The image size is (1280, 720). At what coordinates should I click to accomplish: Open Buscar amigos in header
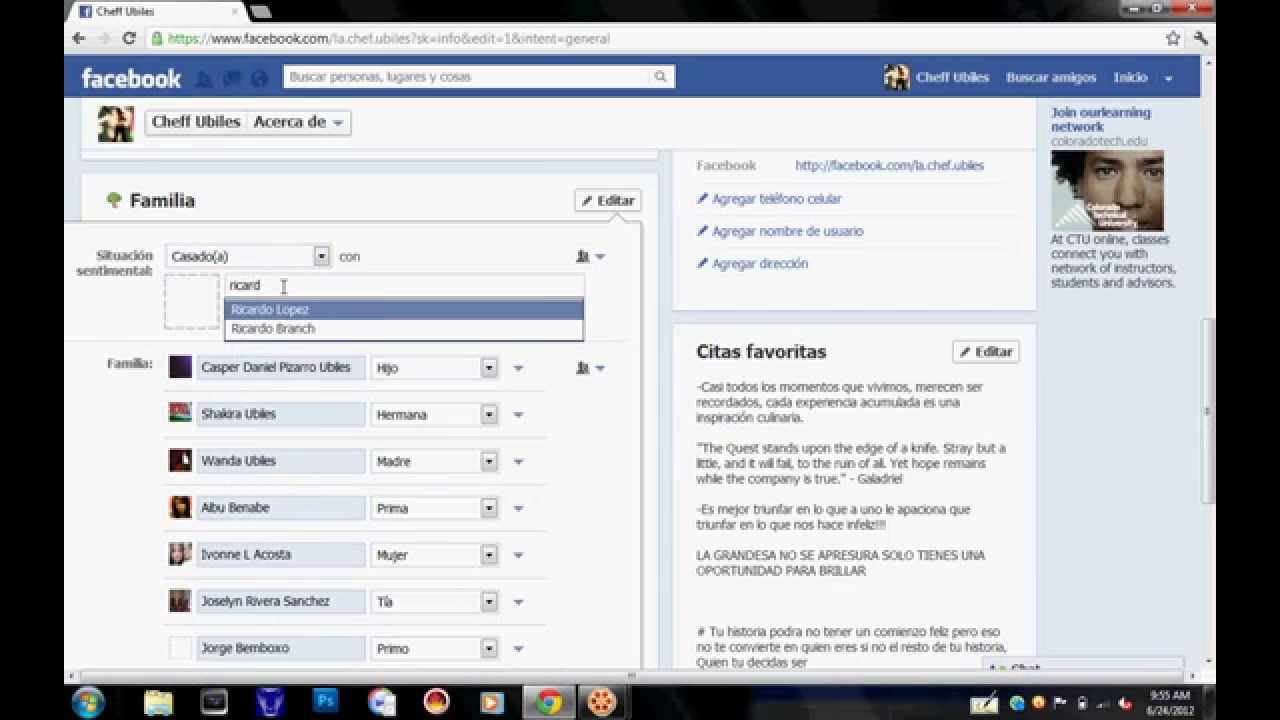[1051, 77]
